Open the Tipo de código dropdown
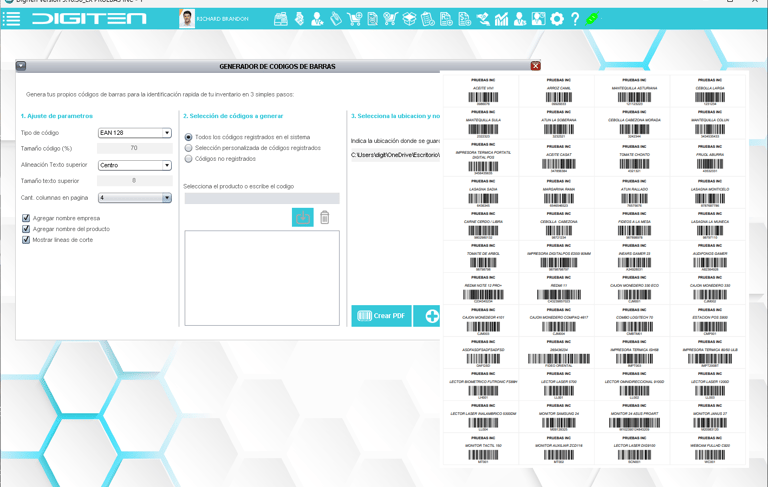The height and width of the screenshot is (487, 768). click(135, 133)
